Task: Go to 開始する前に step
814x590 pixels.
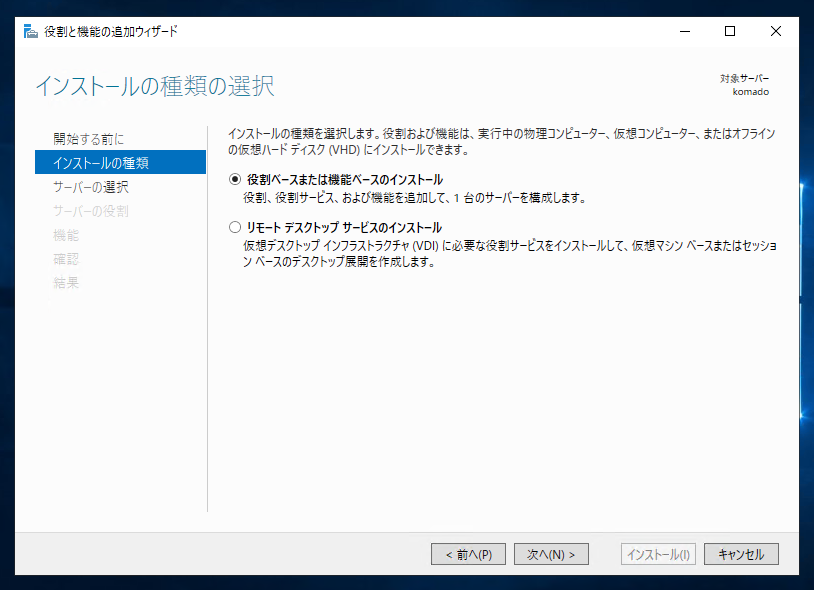Action: 89,139
